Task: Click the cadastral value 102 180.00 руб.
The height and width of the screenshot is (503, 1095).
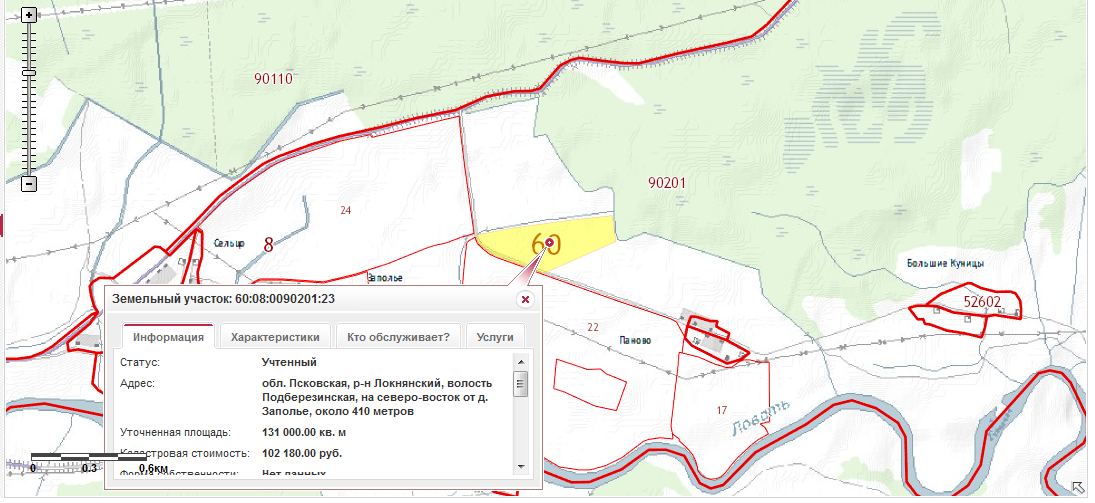Action: 302,453
